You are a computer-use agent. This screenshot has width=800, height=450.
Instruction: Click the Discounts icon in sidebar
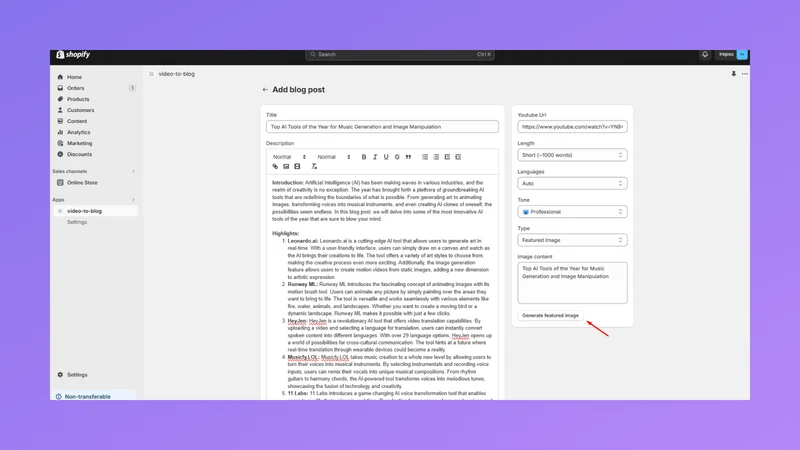click(x=60, y=154)
